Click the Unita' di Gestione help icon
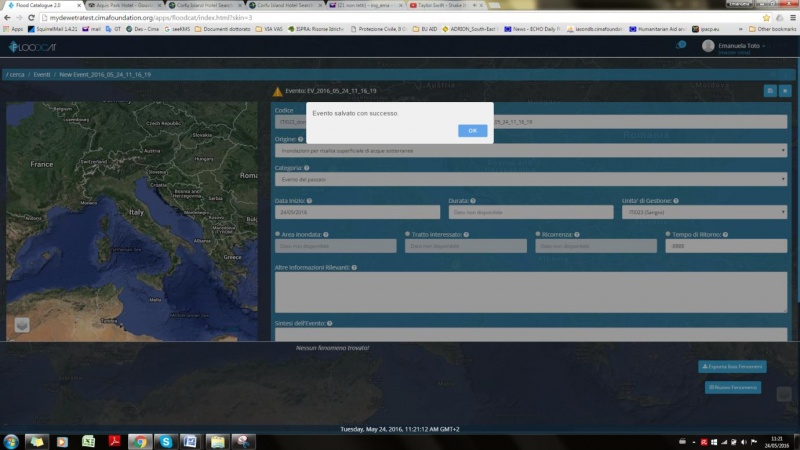The image size is (800, 450). pyautogui.click(x=676, y=201)
